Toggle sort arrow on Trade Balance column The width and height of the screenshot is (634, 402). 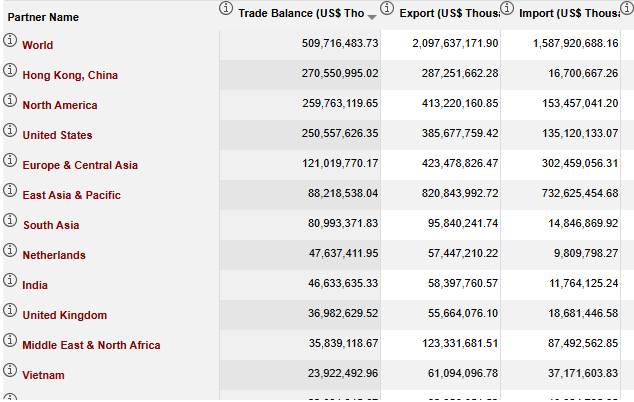pyautogui.click(x=372, y=17)
